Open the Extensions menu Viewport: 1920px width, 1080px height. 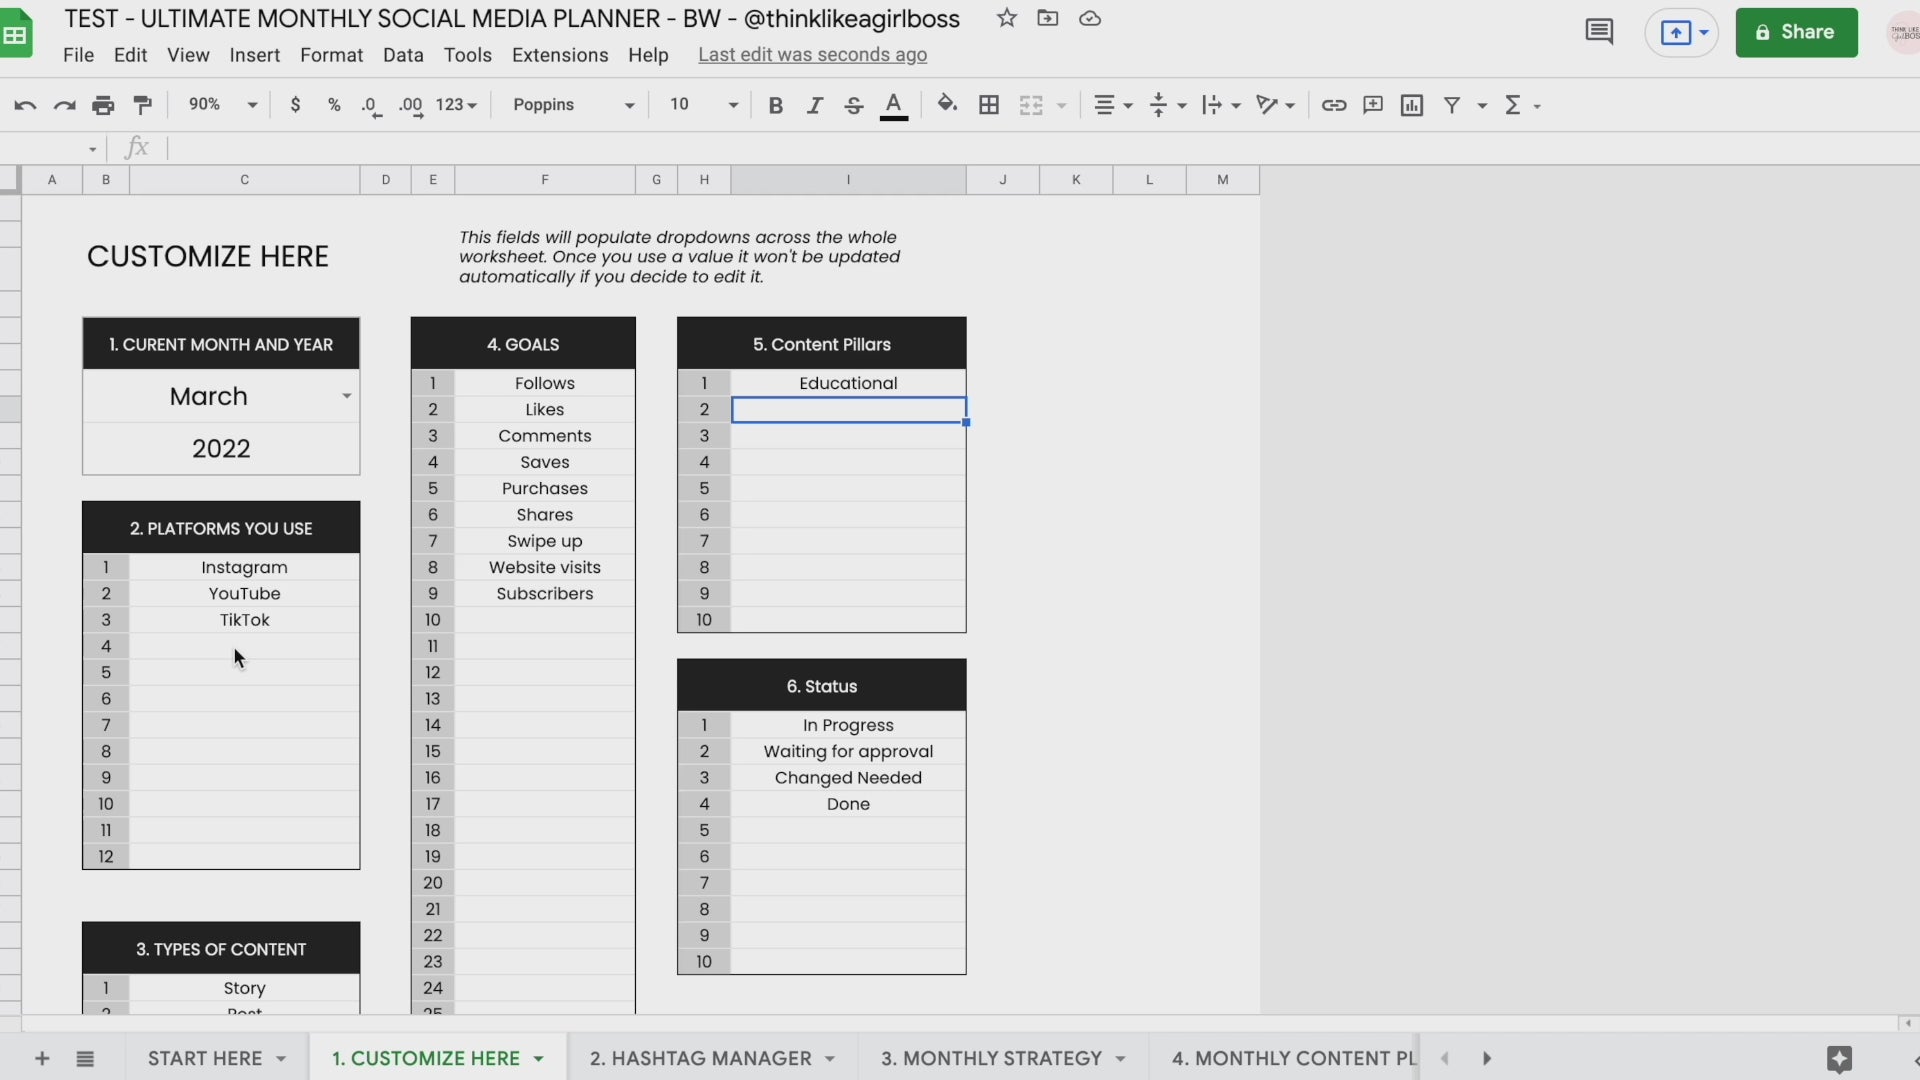pyautogui.click(x=560, y=55)
